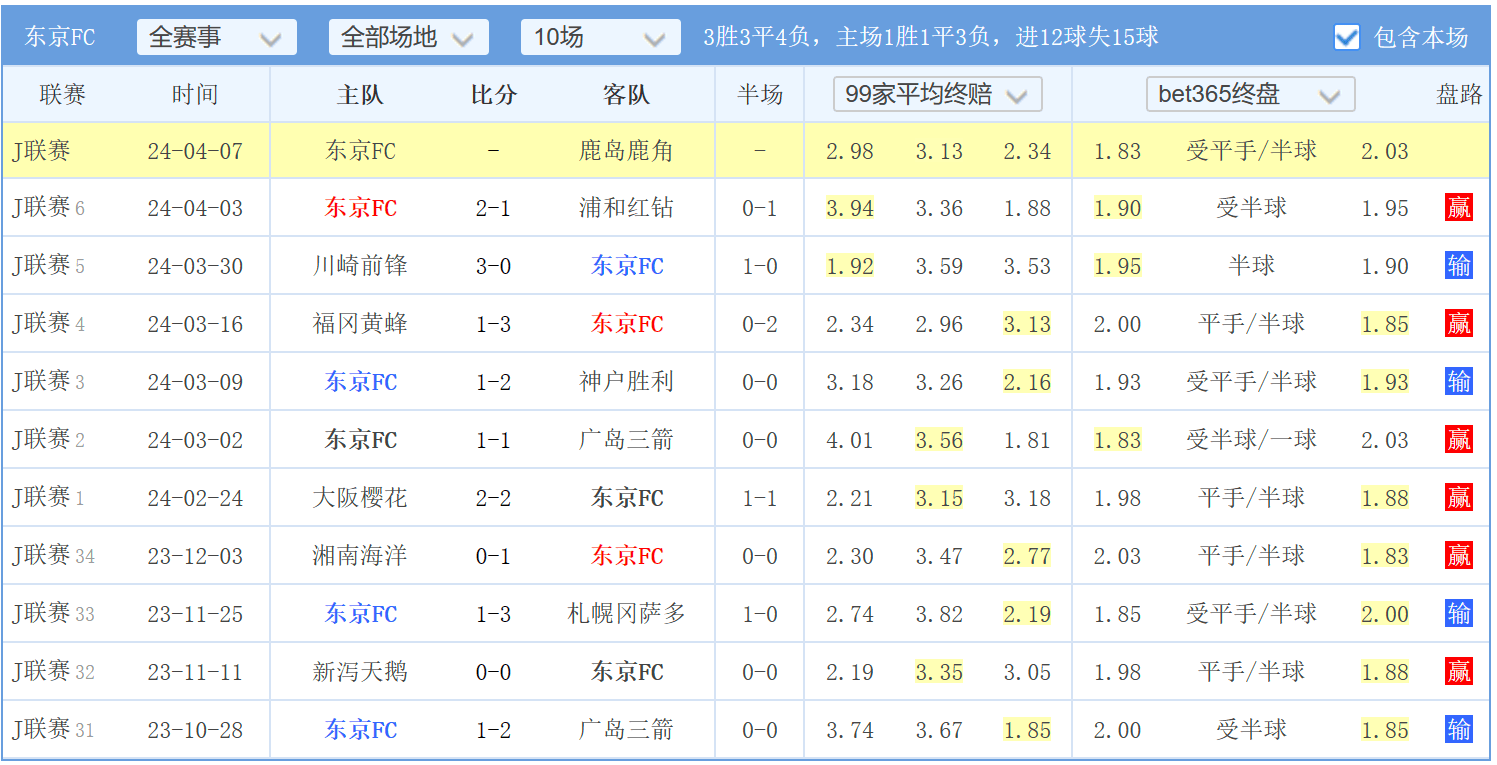Click the 盘路 column header
This screenshot has height=765, width=1497.
pos(1459,95)
